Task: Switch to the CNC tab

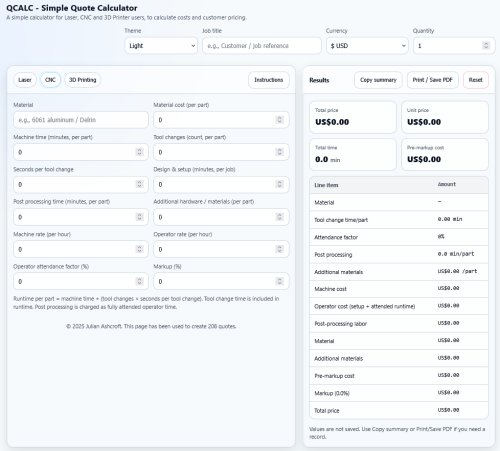Action: coord(50,80)
